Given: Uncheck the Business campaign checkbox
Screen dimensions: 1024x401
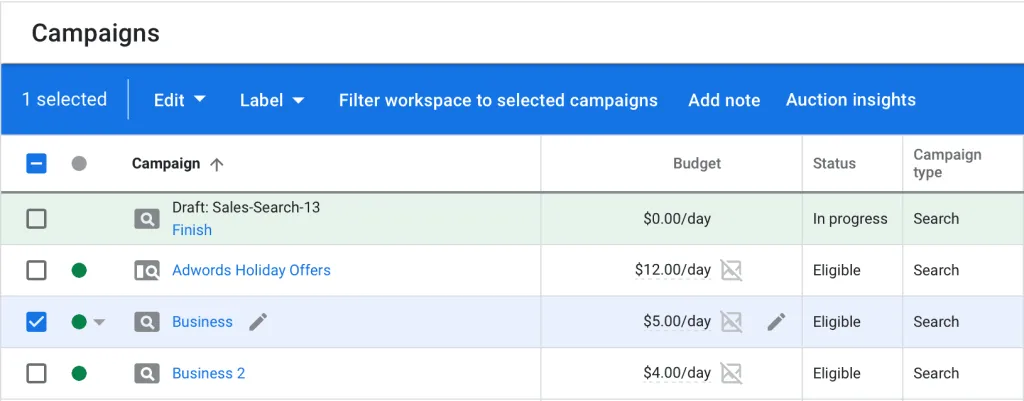Looking at the screenshot, I should [36, 322].
